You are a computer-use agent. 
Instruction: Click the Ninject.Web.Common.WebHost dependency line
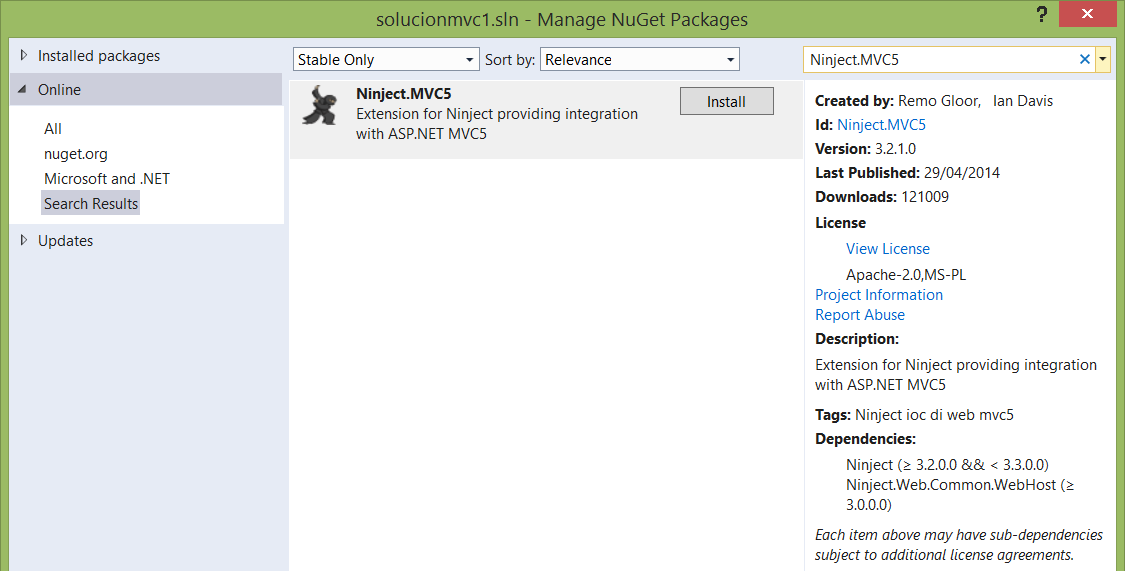960,495
